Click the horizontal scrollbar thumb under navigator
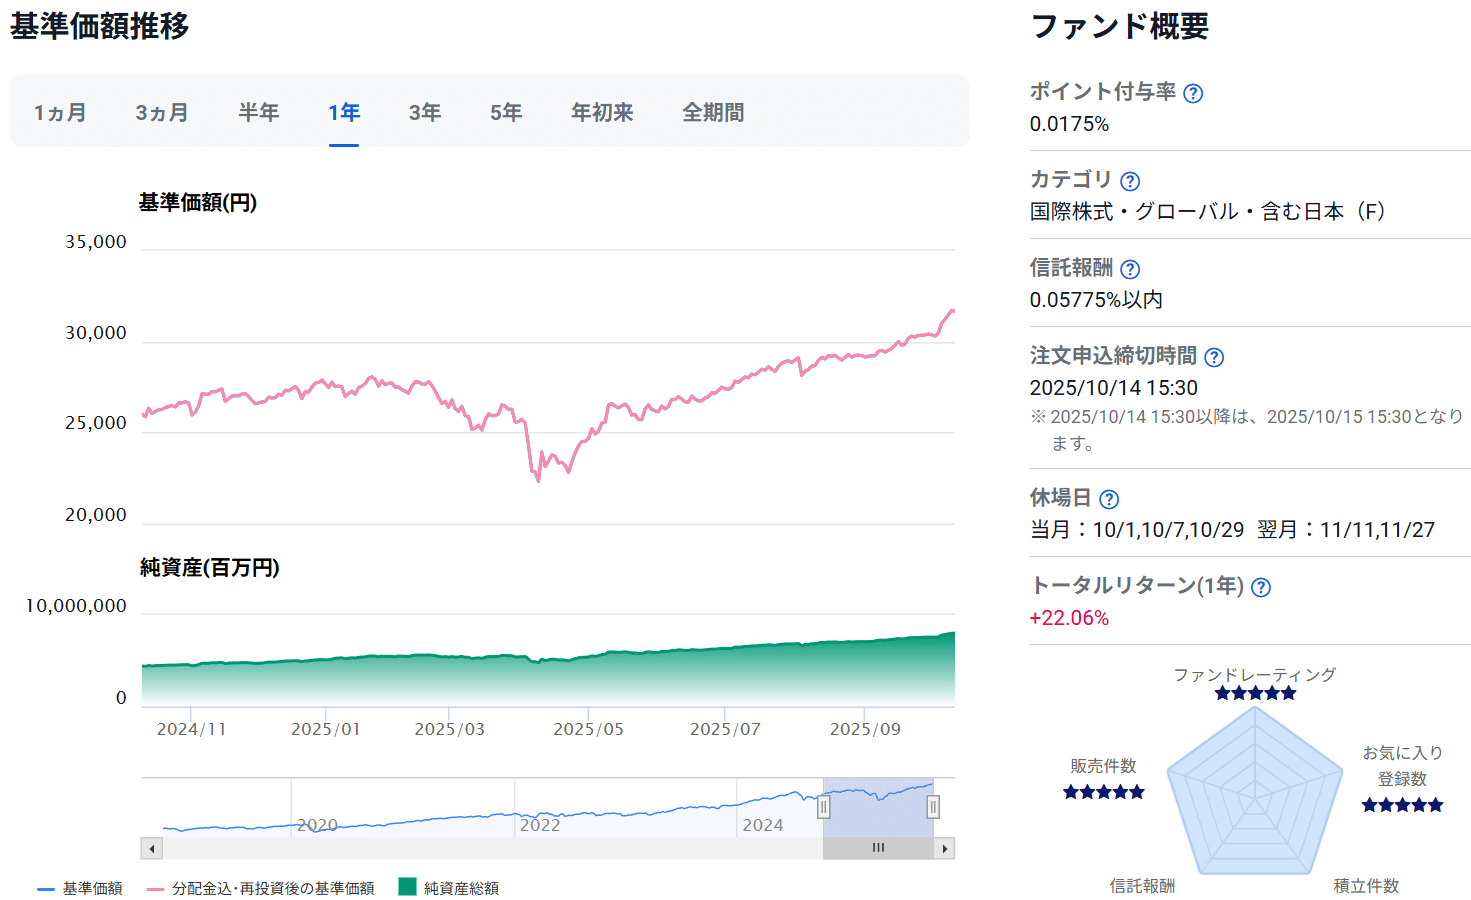The image size is (1471, 900). [x=878, y=849]
